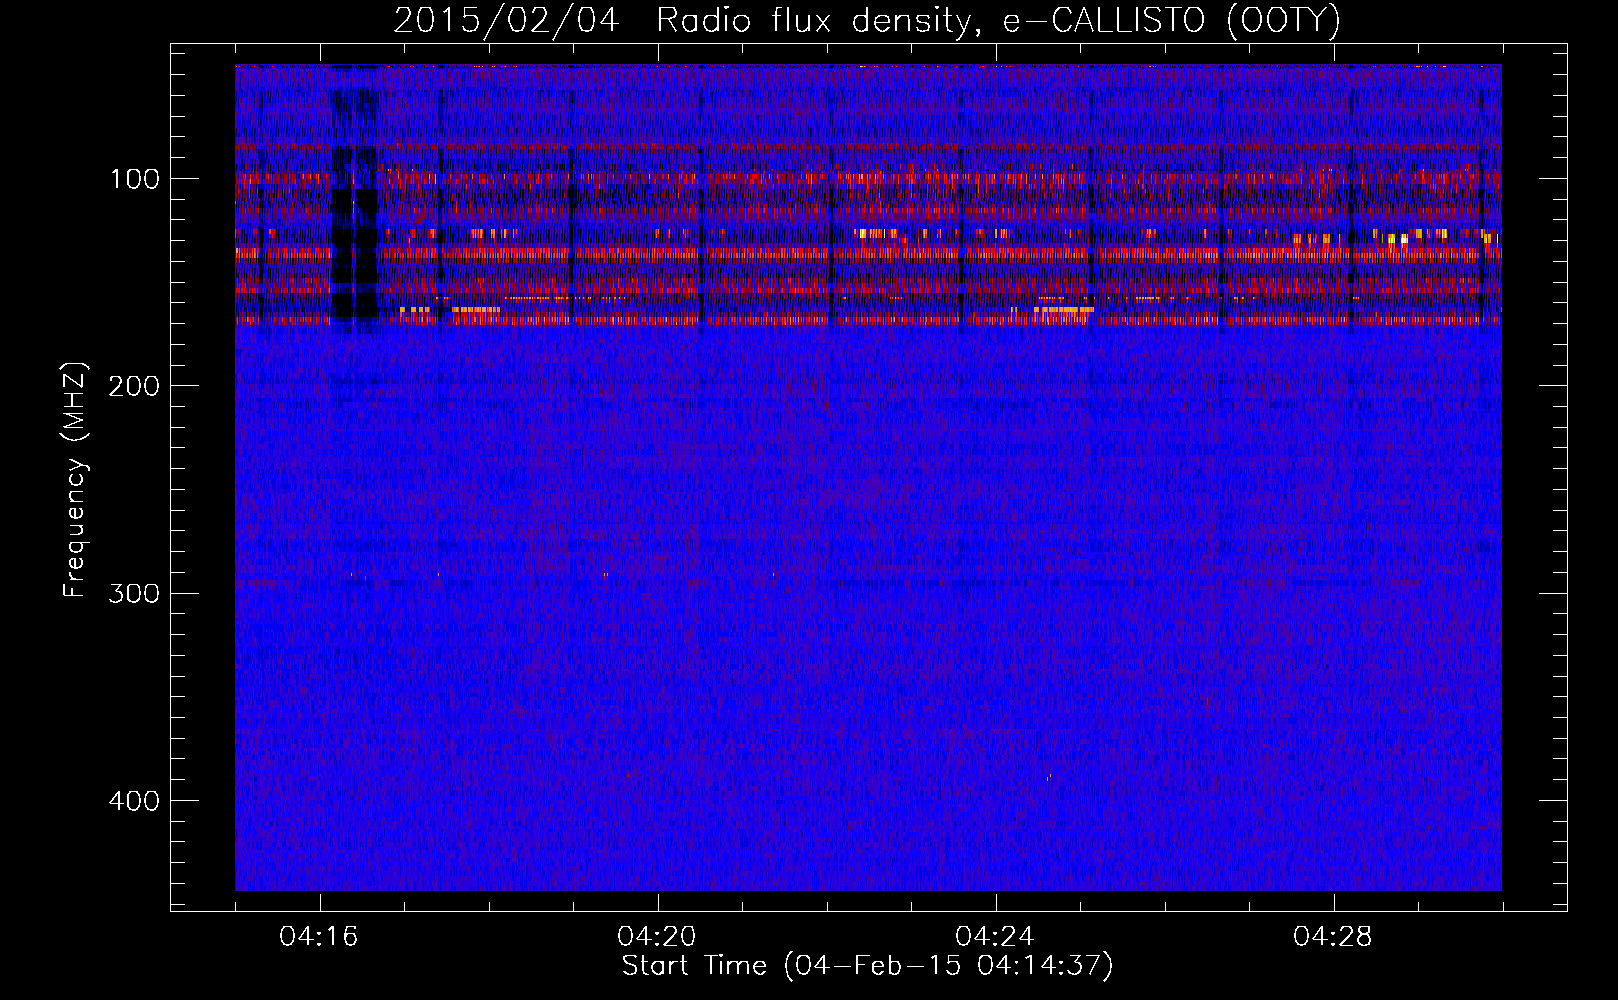Click the 'Frequency (MHZ)' y-axis label
Image resolution: width=1618 pixels, height=1000 pixels.
tap(75, 480)
